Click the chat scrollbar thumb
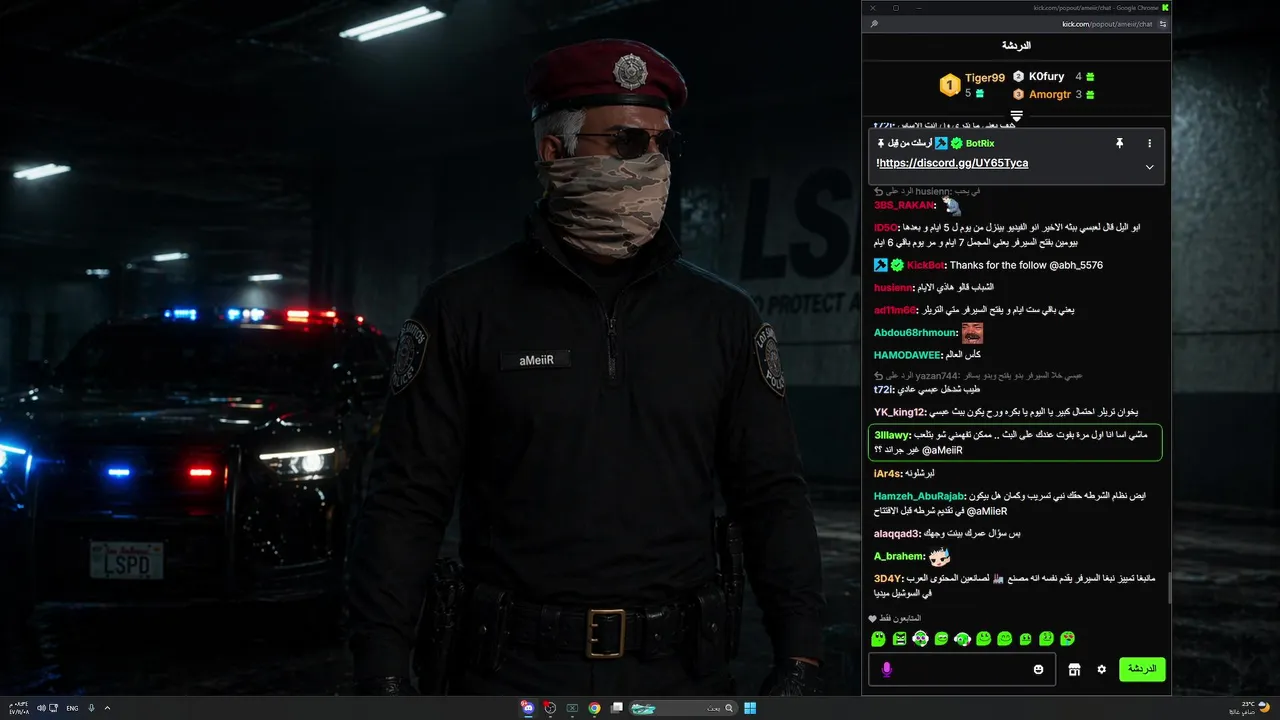This screenshot has height=720, width=1280. coord(1169,588)
